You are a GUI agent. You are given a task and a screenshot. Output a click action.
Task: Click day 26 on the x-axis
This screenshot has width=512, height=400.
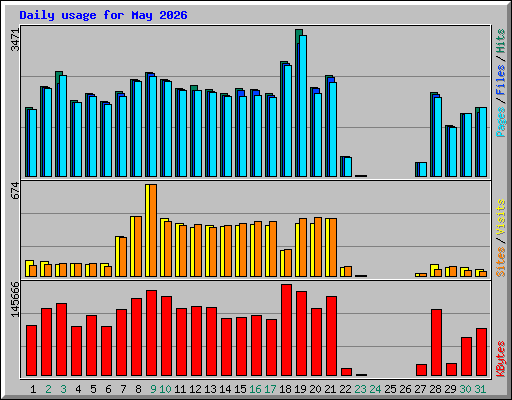[x=405, y=389]
